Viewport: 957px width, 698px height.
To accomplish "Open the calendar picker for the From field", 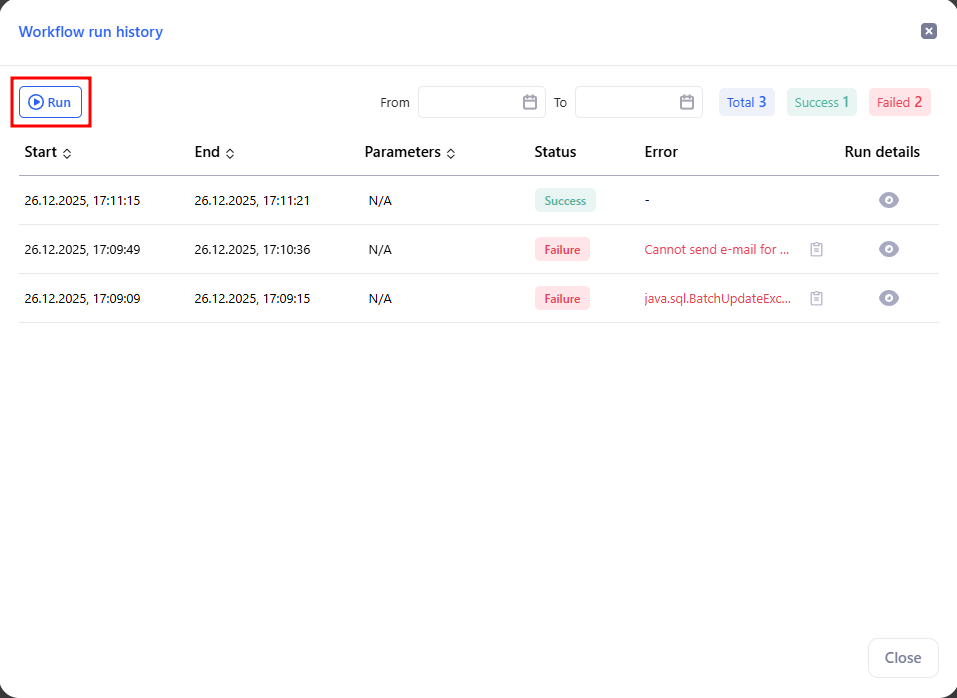I will [529, 101].
